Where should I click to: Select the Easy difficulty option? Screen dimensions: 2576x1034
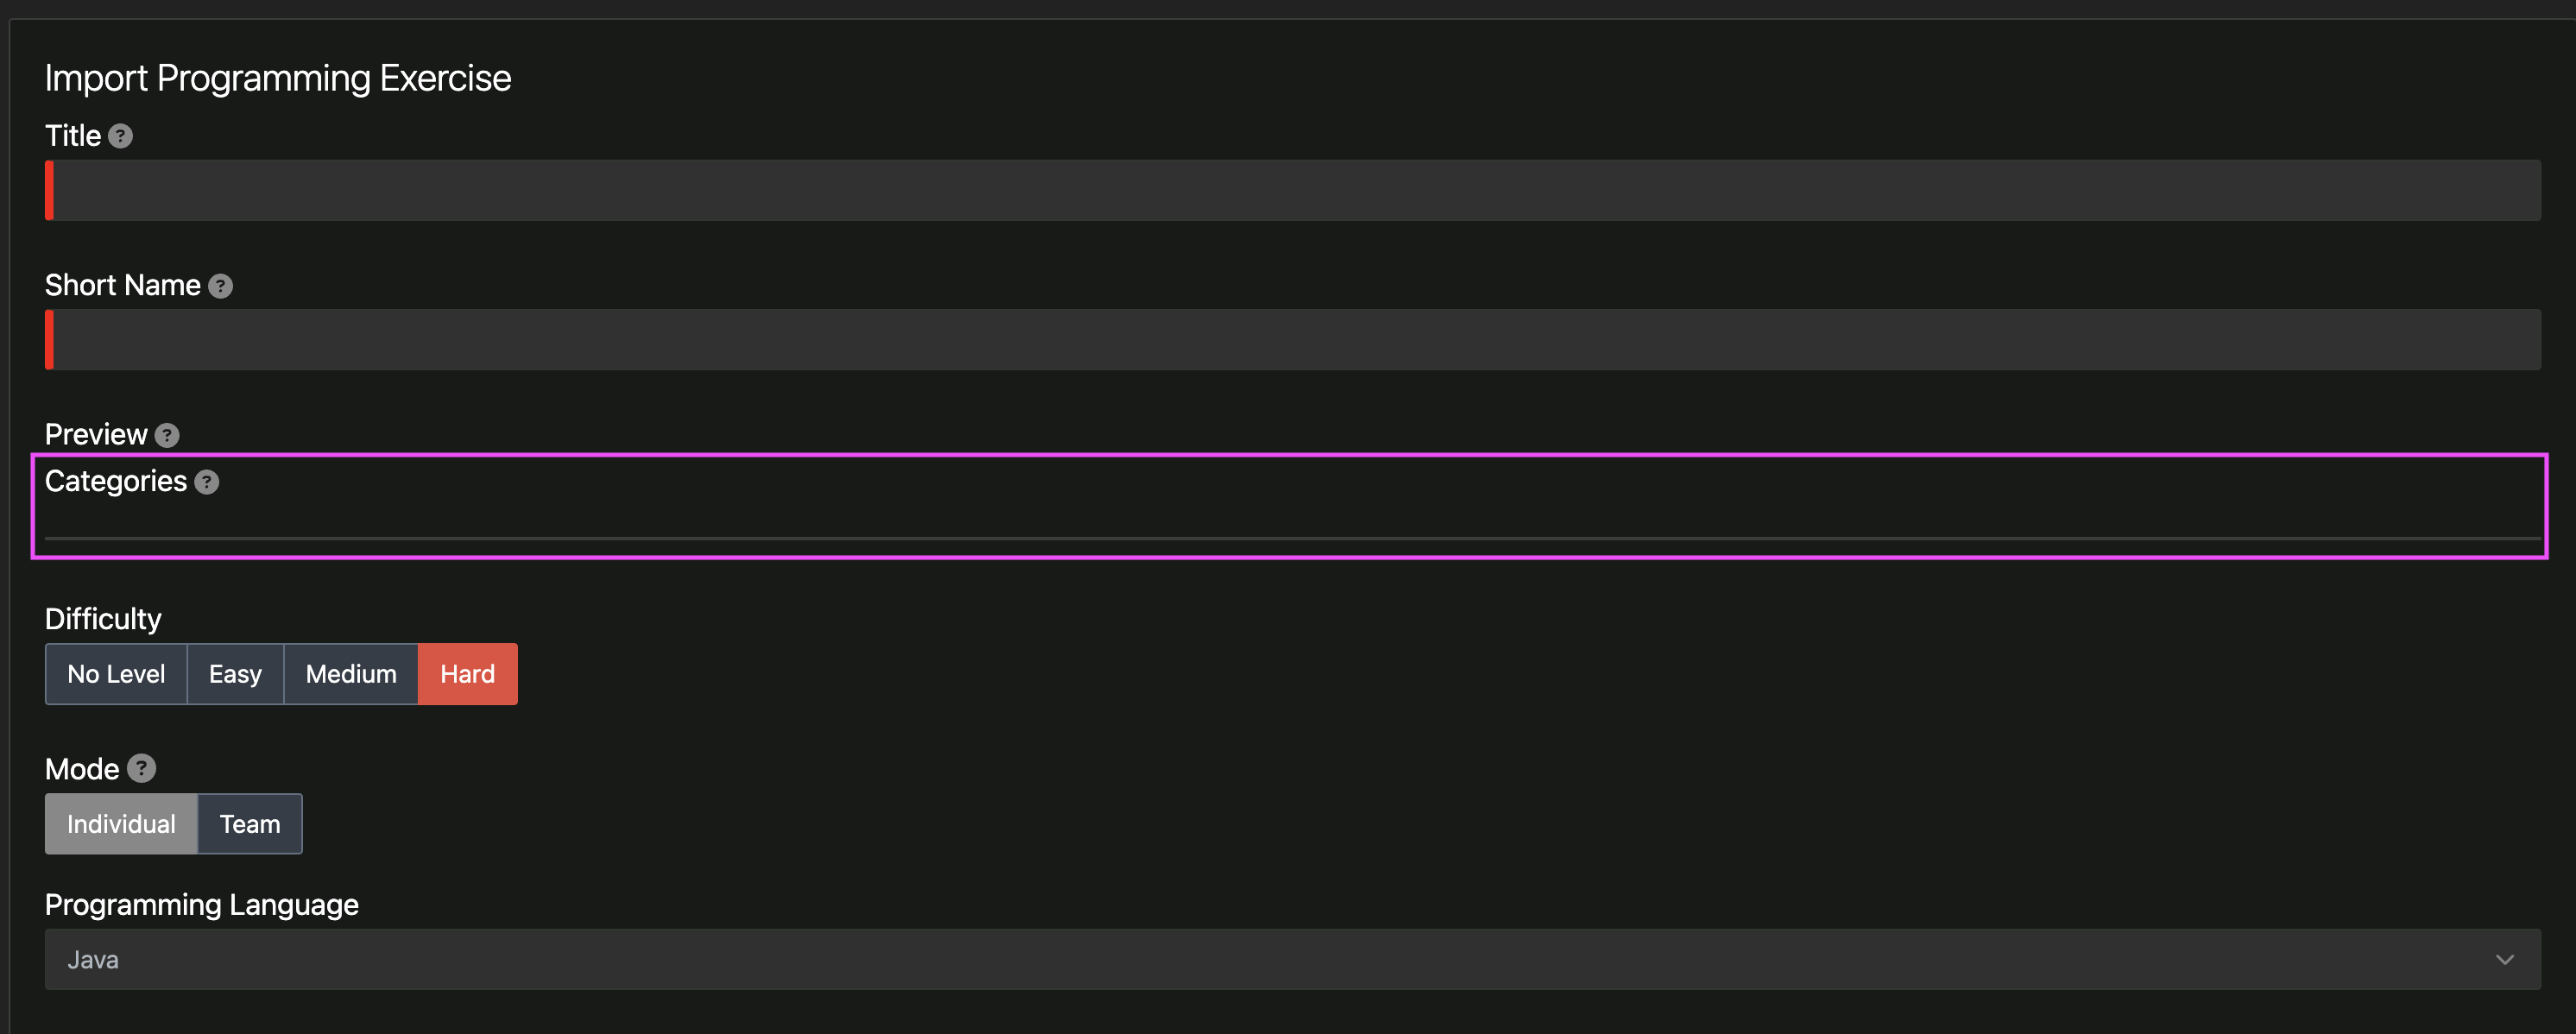coord(234,673)
